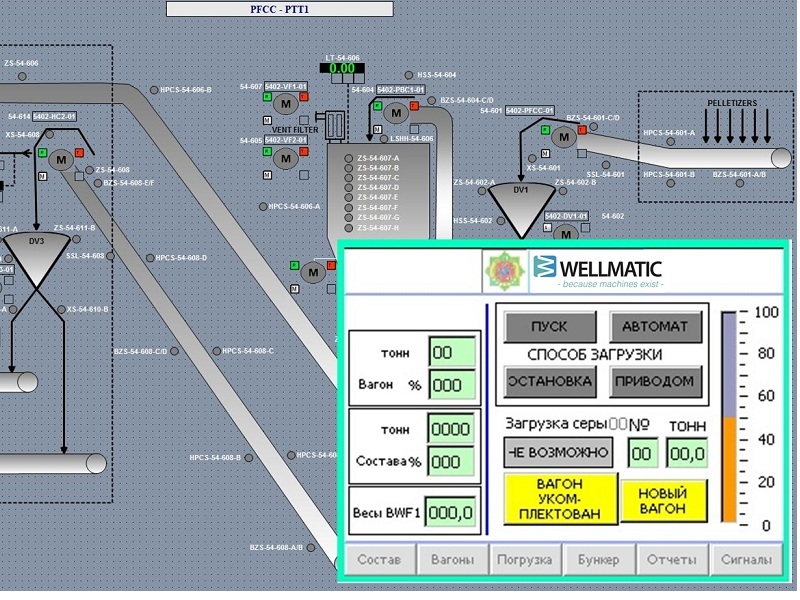Open the Состав tab

click(378, 559)
